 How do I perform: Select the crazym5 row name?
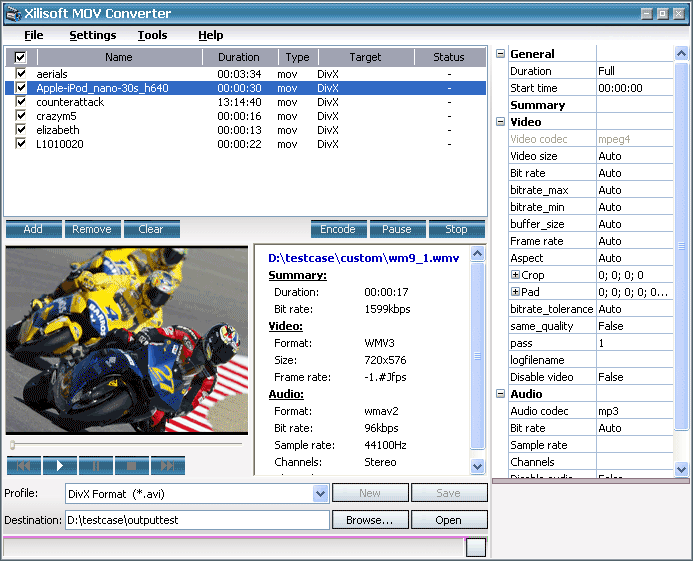point(57,116)
